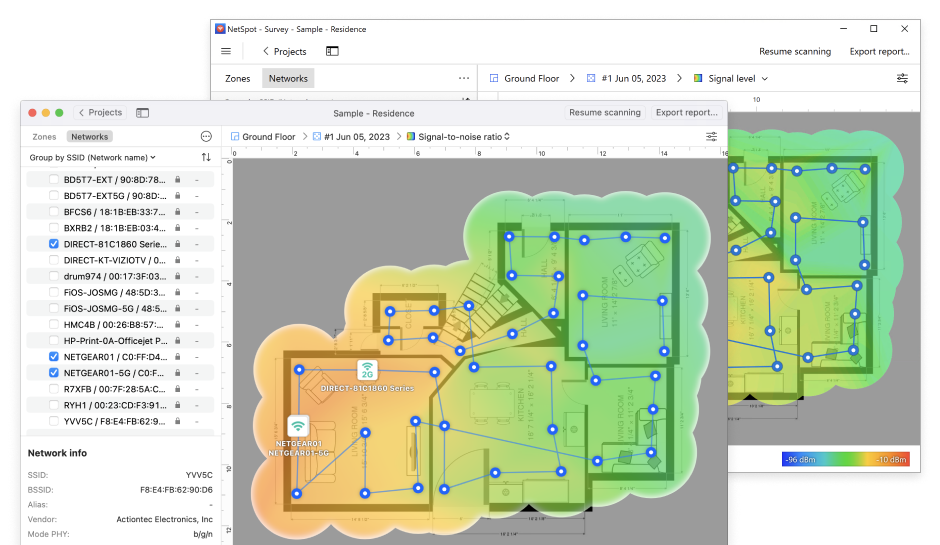Screen dimensions: 940x545
Task: Click Resume scanning in Mac window
Action: click(605, 113)
